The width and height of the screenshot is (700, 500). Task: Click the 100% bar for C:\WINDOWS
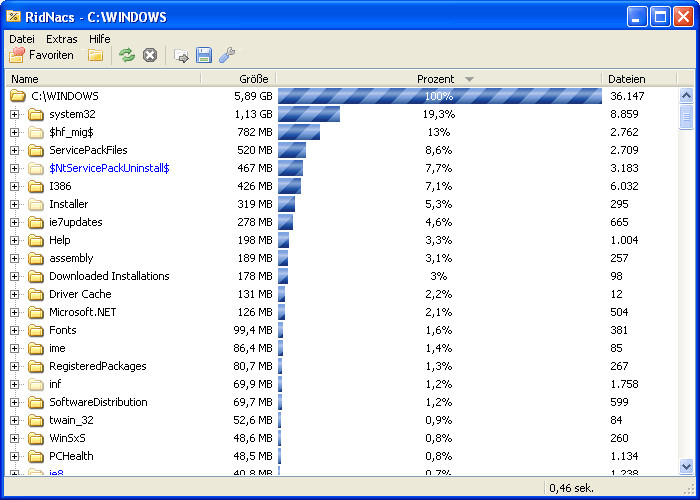pyautogui.click(x=440, y=96)
